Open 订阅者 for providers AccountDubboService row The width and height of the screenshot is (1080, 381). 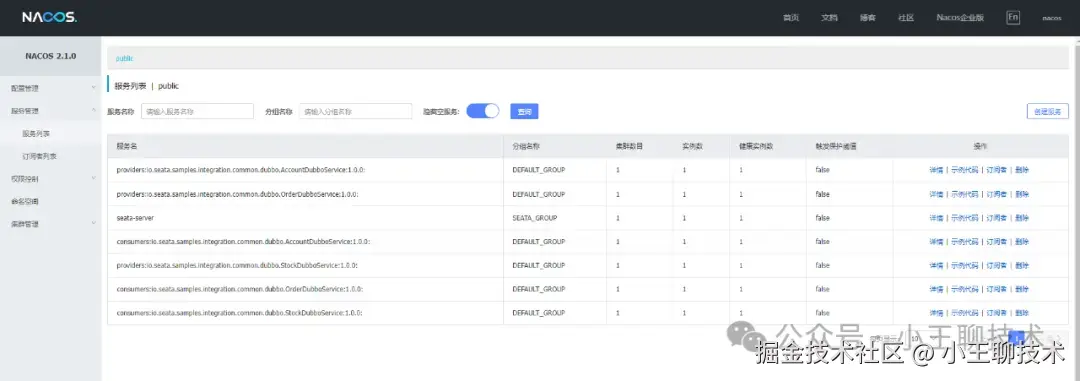click(996, 170)
